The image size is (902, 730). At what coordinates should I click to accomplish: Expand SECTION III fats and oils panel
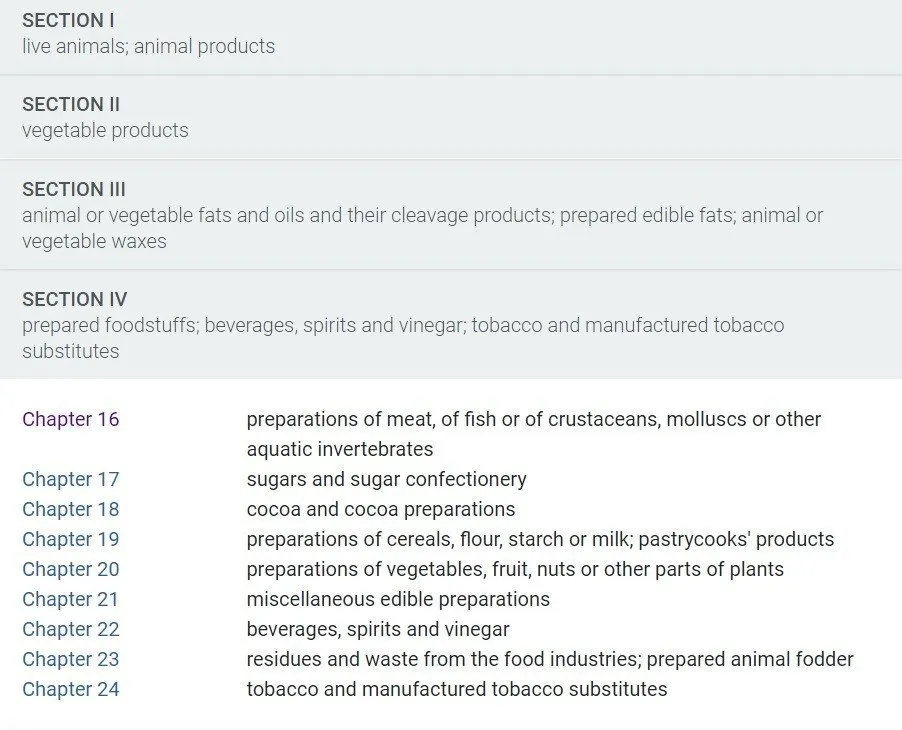[x=451, y=215]
